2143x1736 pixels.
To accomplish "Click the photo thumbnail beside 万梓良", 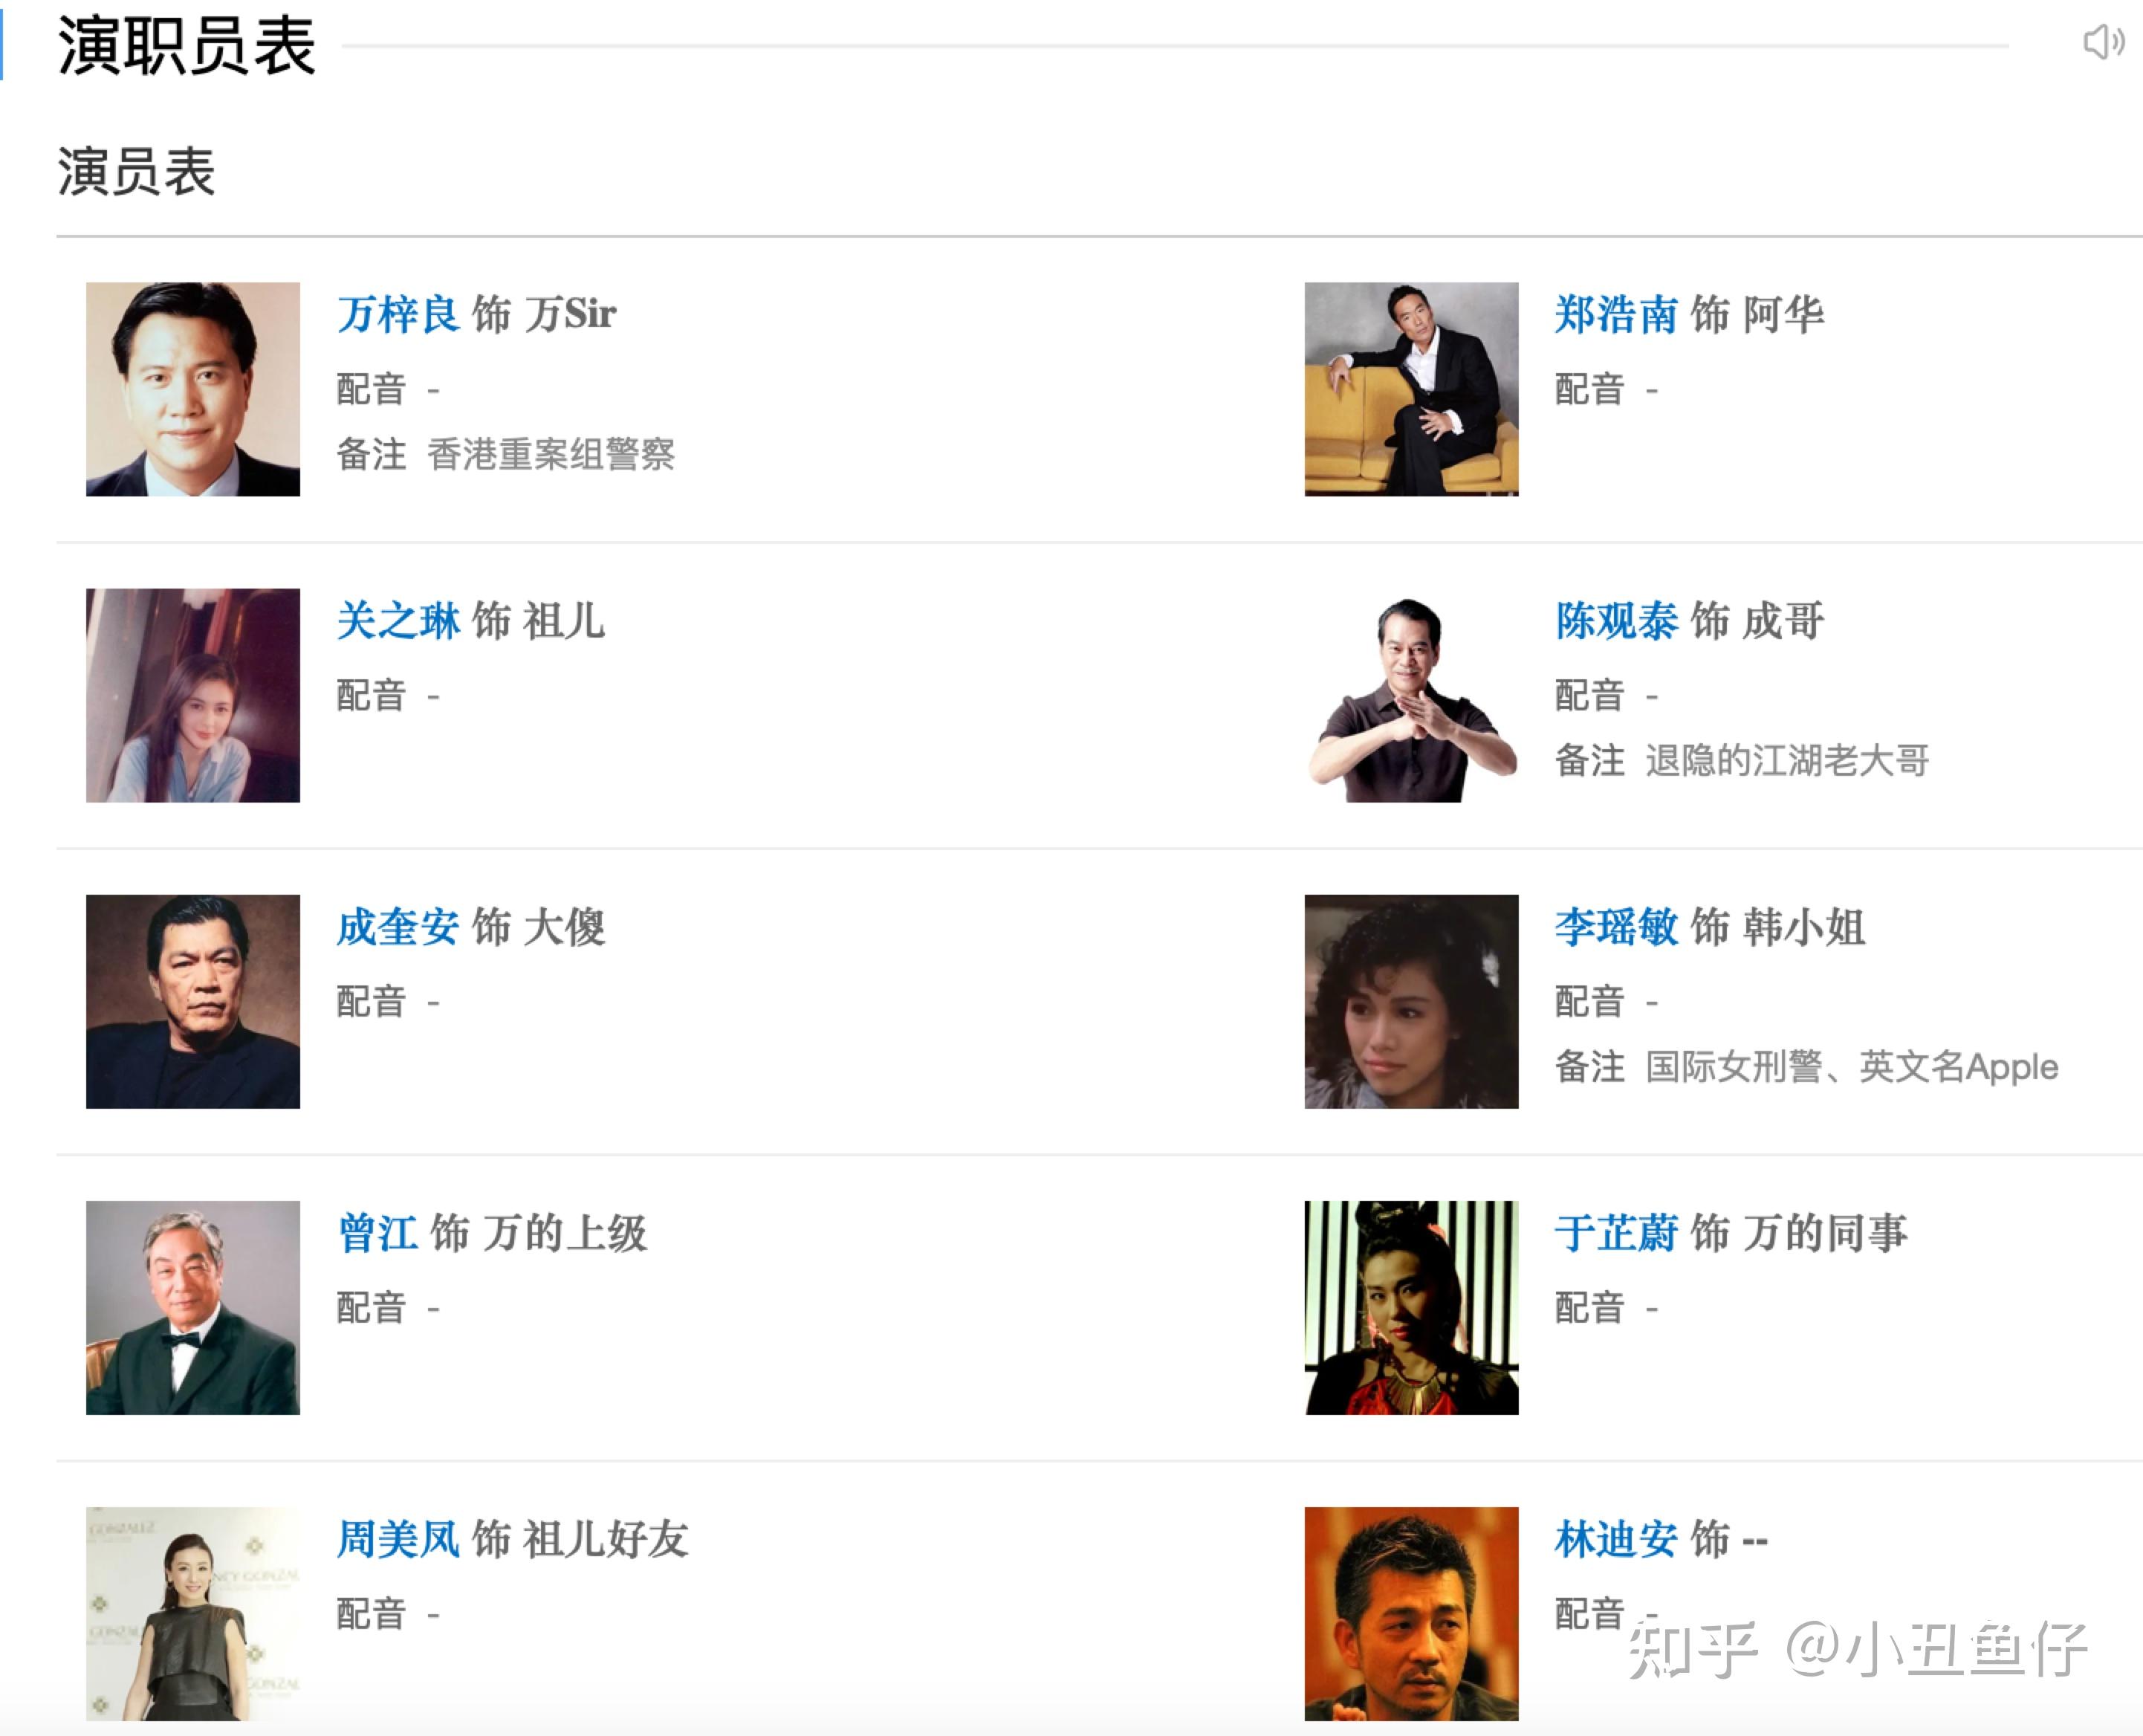I will click(x=193, y=389).
